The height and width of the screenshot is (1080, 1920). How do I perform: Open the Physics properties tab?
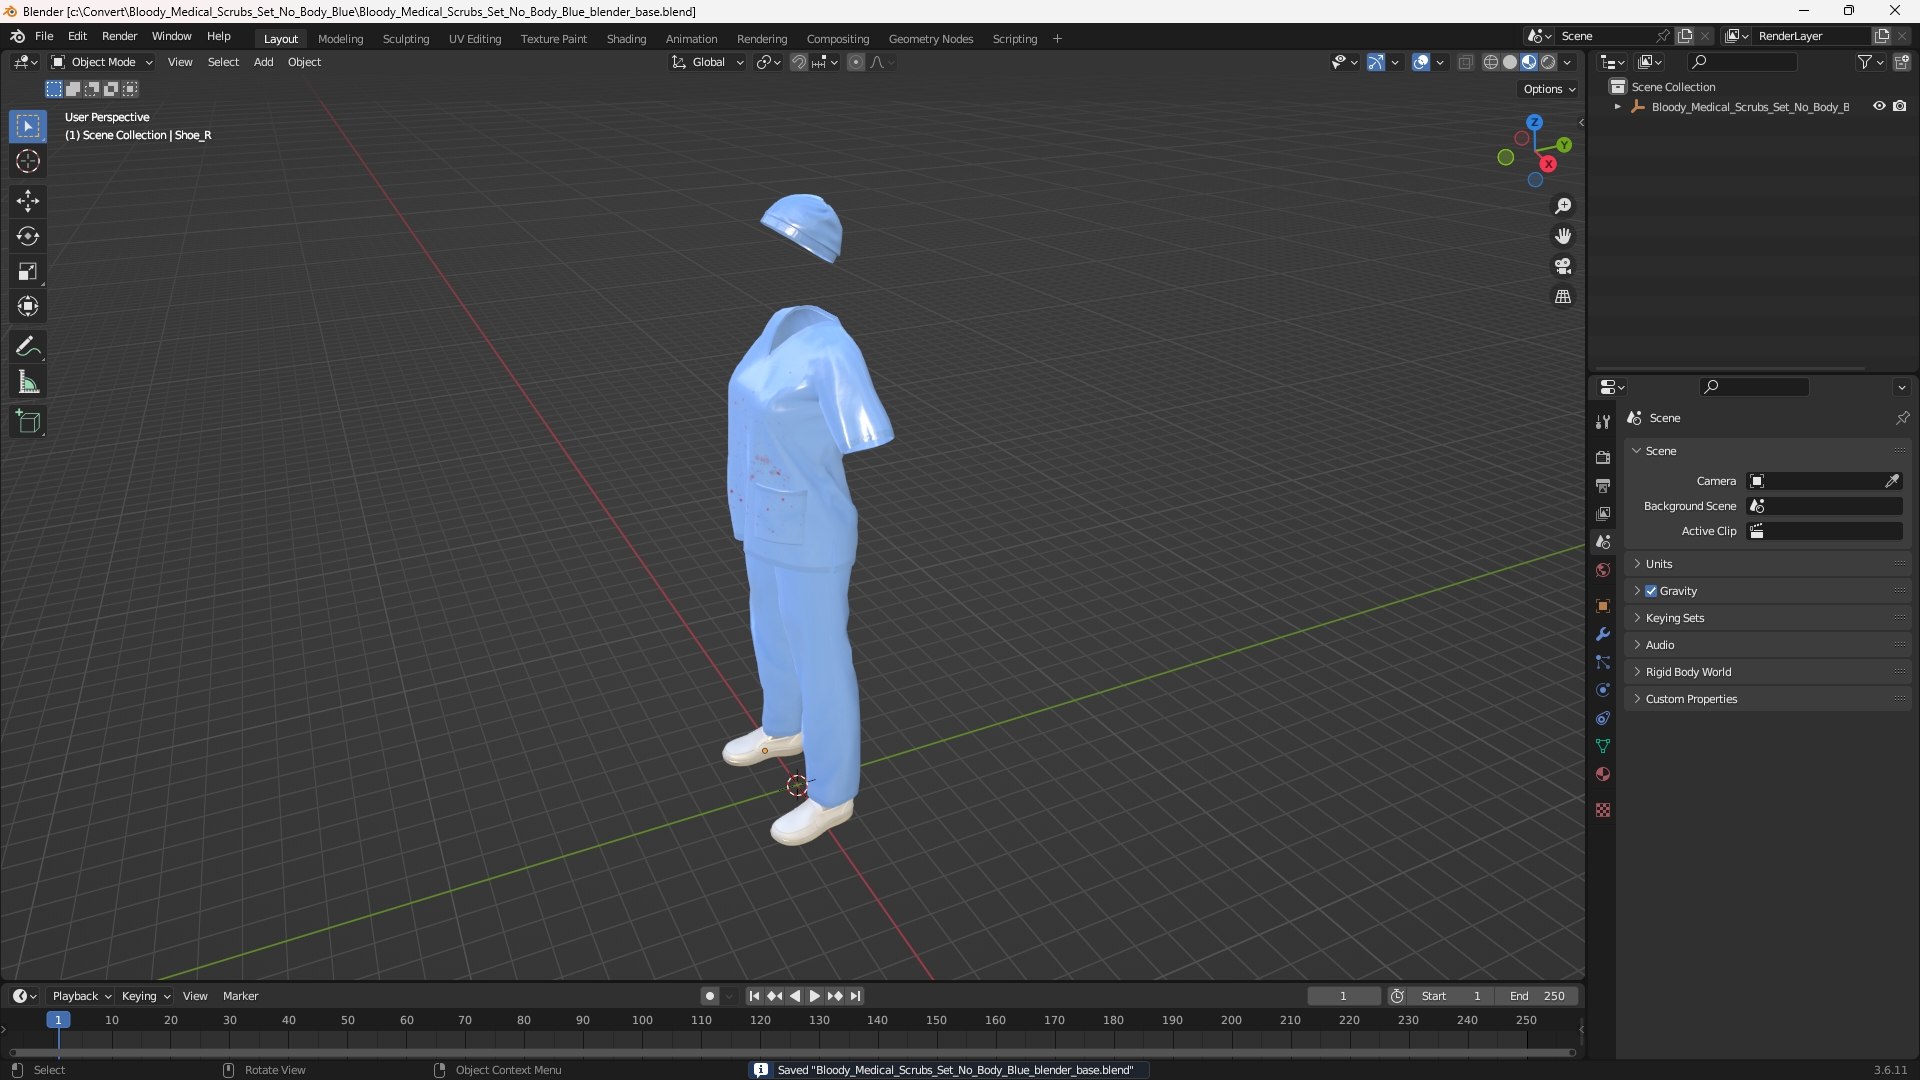[x=1603, y=690]
